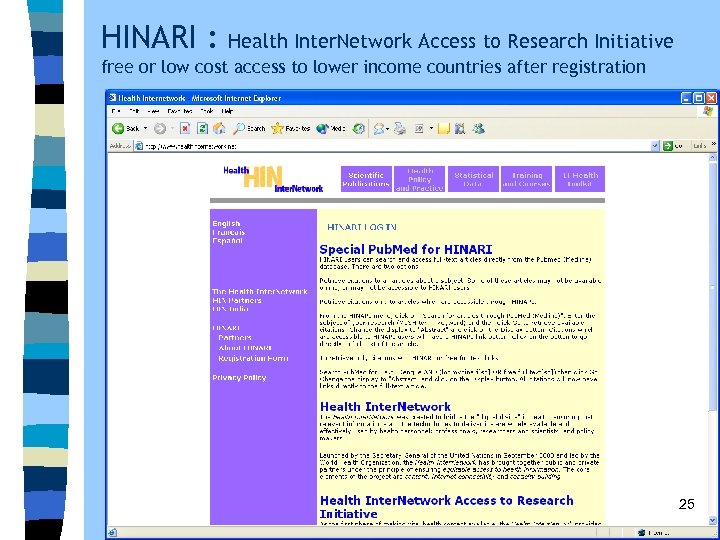Open the HINARI sidebar link
The height and width of the screenshot is (540, 720).
(x=226, y=328)
